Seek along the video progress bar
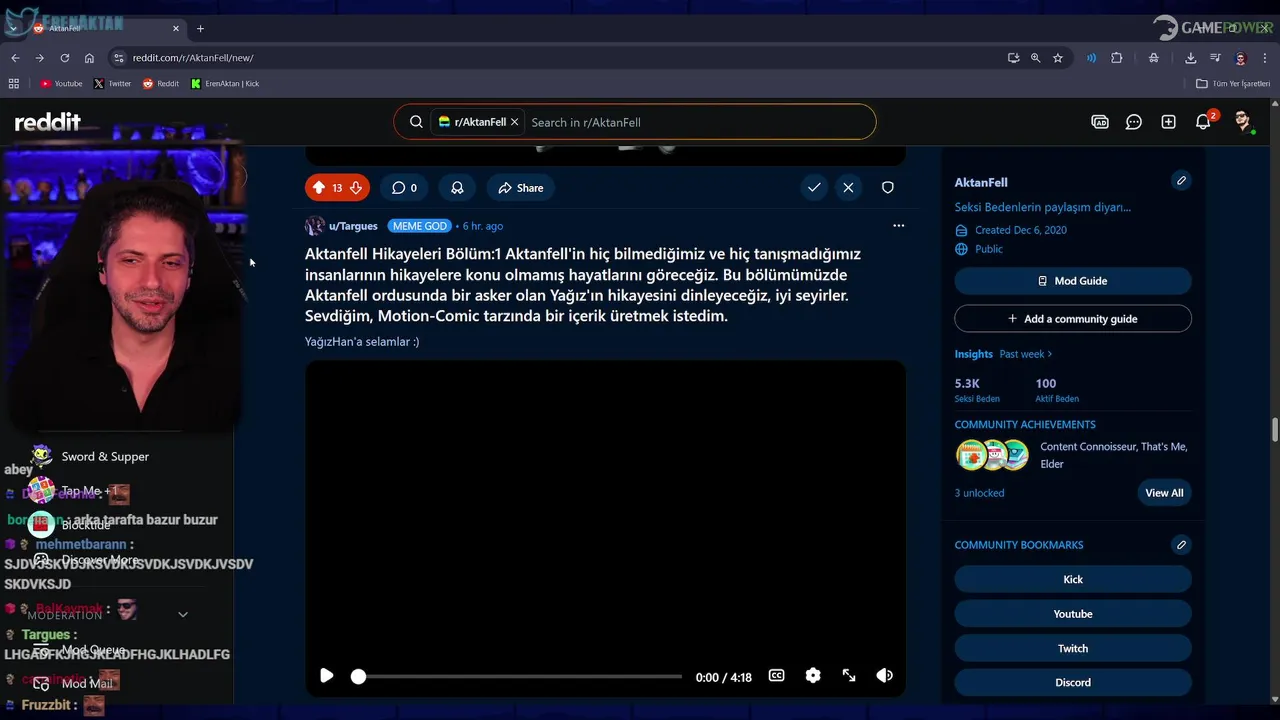The height and width of the screenshot is (720, 1280). (518, 677)
